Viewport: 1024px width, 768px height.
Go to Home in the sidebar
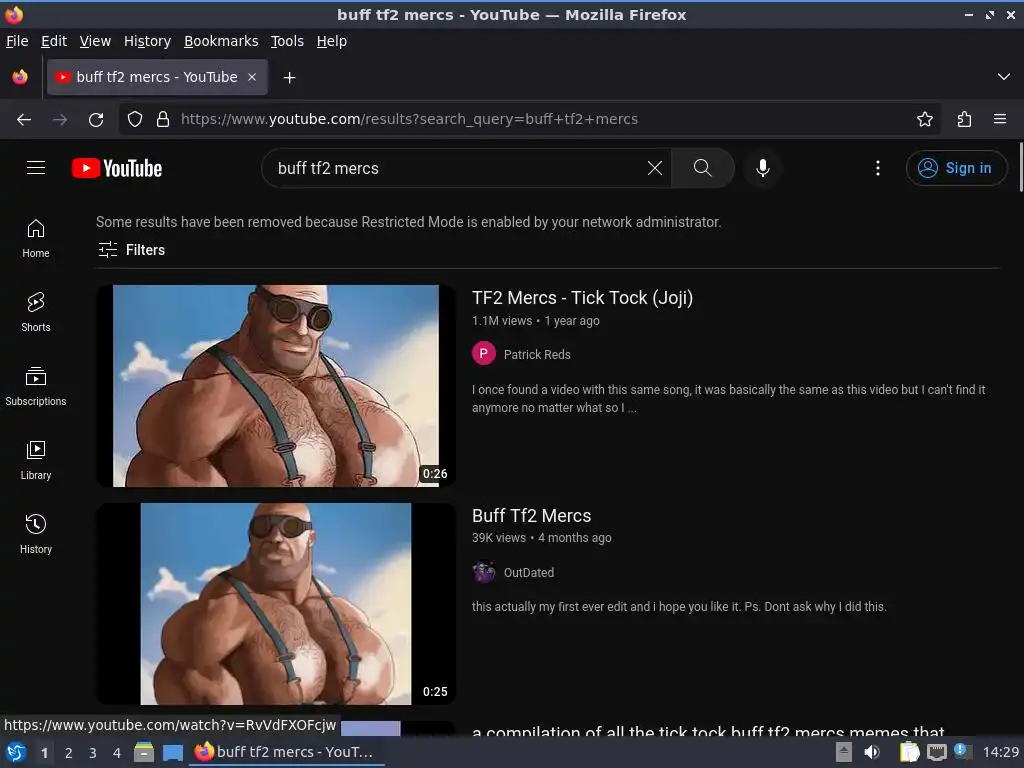(36, 238)
